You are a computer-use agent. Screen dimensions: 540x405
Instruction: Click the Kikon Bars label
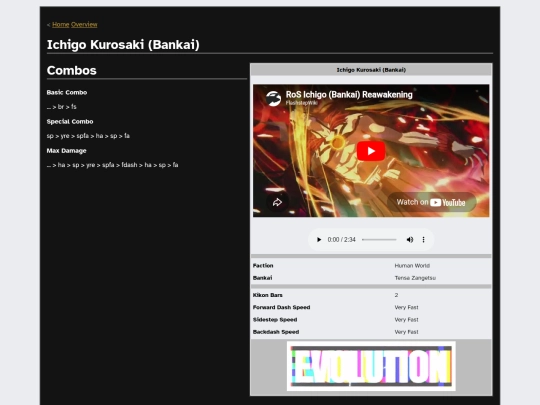coord(268,295)
